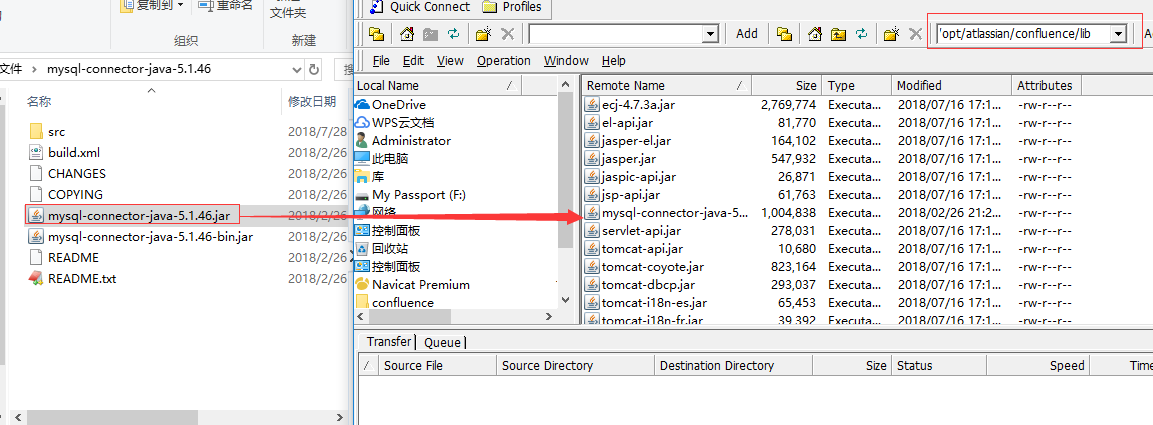Click local pane scroll-down arrow
The image size is (1153, 425).
(565, 300)
